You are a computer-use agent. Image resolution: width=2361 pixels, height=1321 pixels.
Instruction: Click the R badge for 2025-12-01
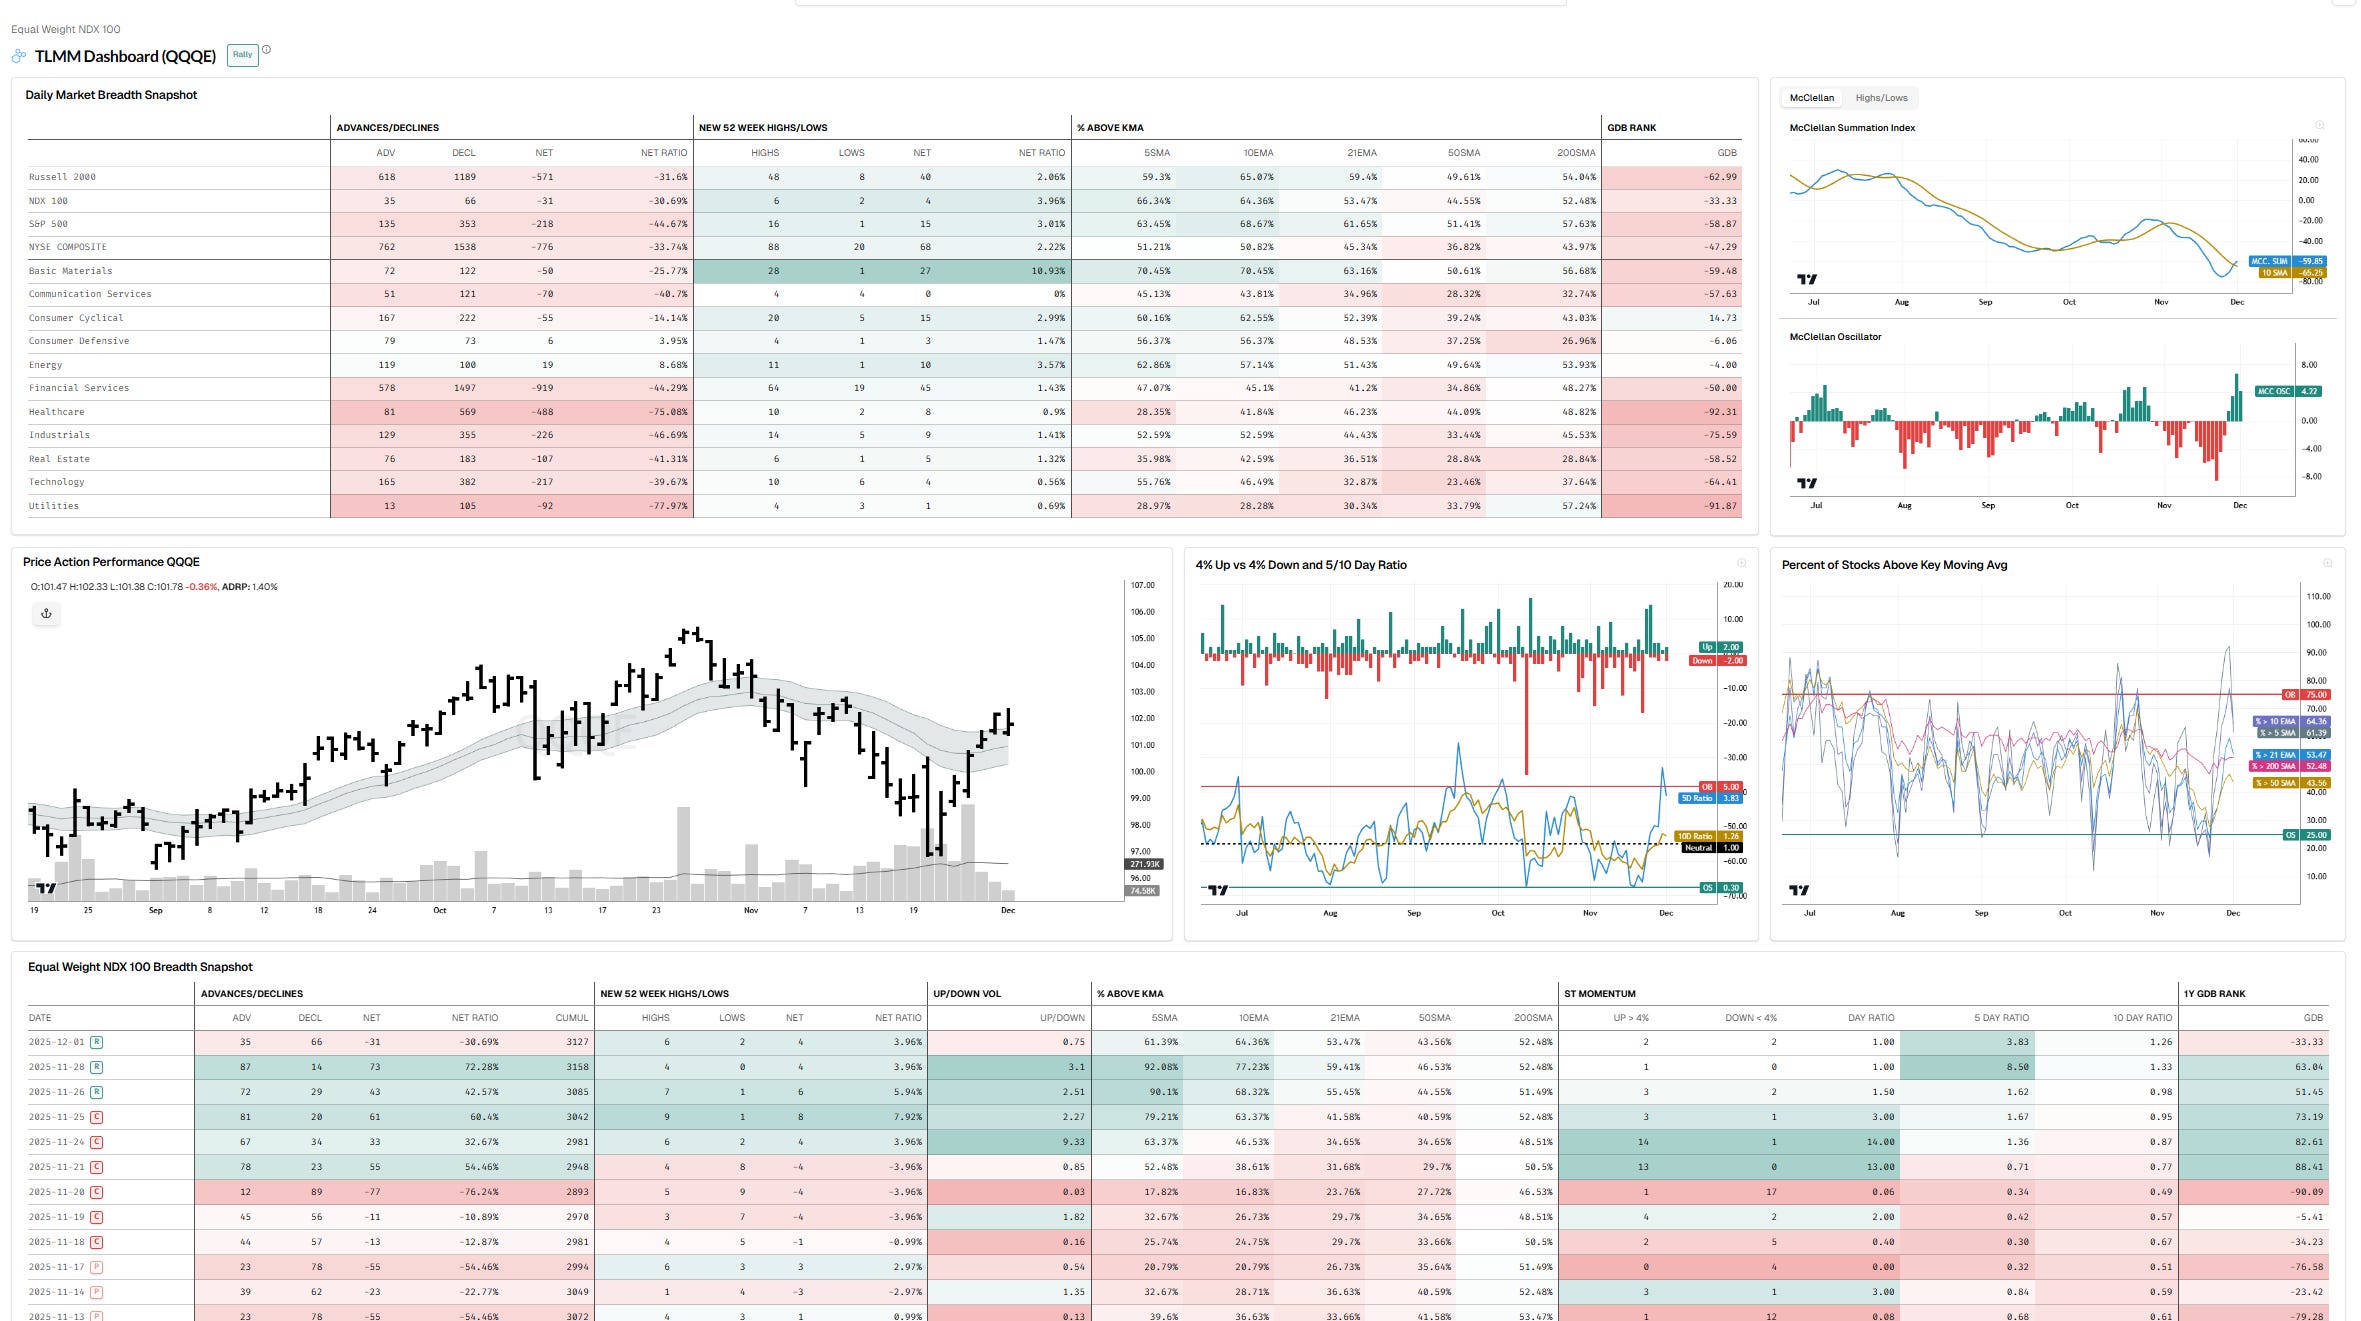click(x=97, y=1042)
